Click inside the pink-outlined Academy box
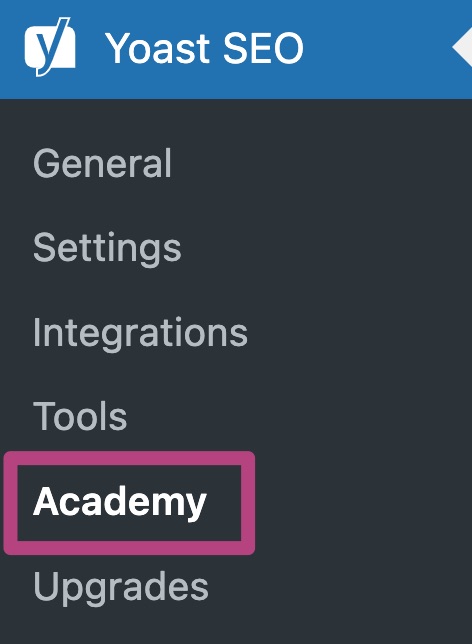Screen dimensions: 472x644 click(129, 503)
